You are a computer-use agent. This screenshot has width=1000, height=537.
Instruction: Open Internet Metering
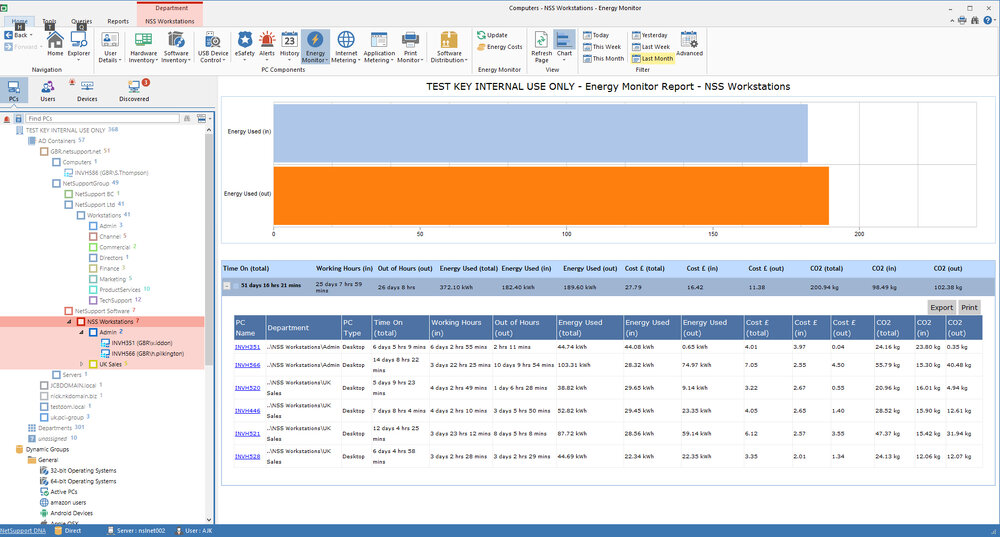(x=346, y=47)
